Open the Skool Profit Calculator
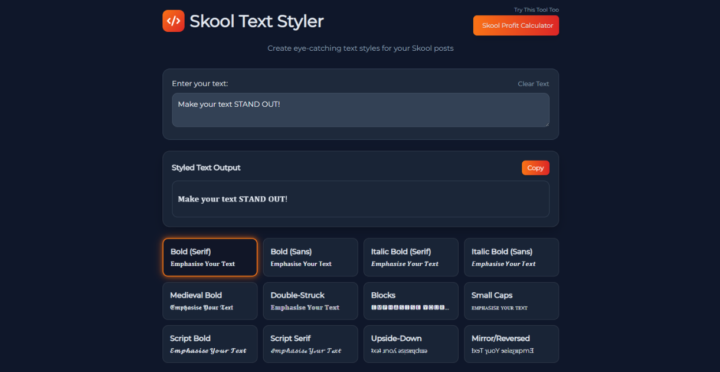 [516, 26]
